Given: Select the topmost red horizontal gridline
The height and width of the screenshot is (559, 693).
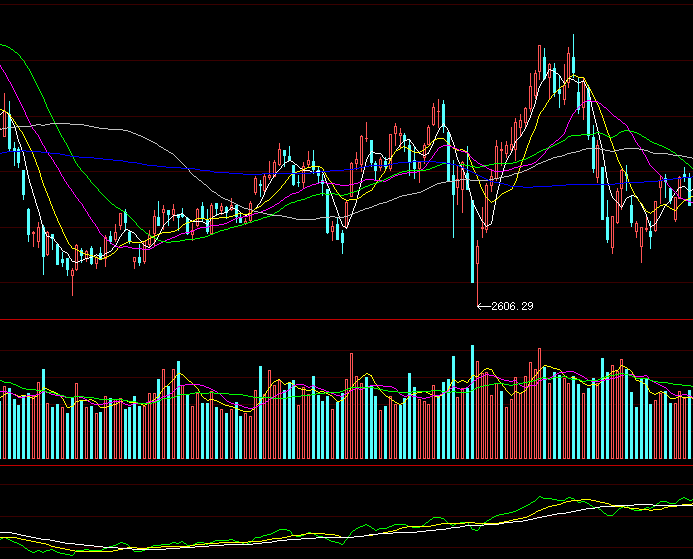Looking at the screenshot, I should (346, 6).
